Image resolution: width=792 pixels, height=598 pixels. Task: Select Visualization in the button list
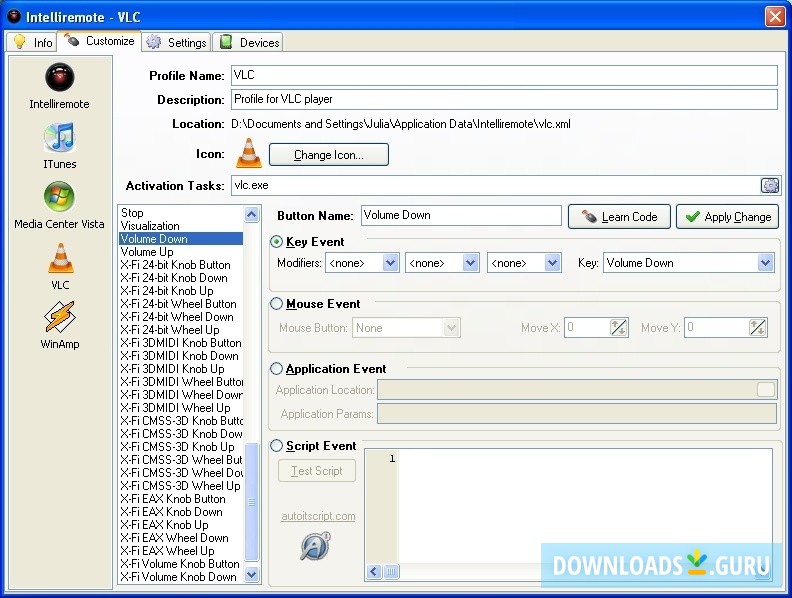(x=181, y=226)
